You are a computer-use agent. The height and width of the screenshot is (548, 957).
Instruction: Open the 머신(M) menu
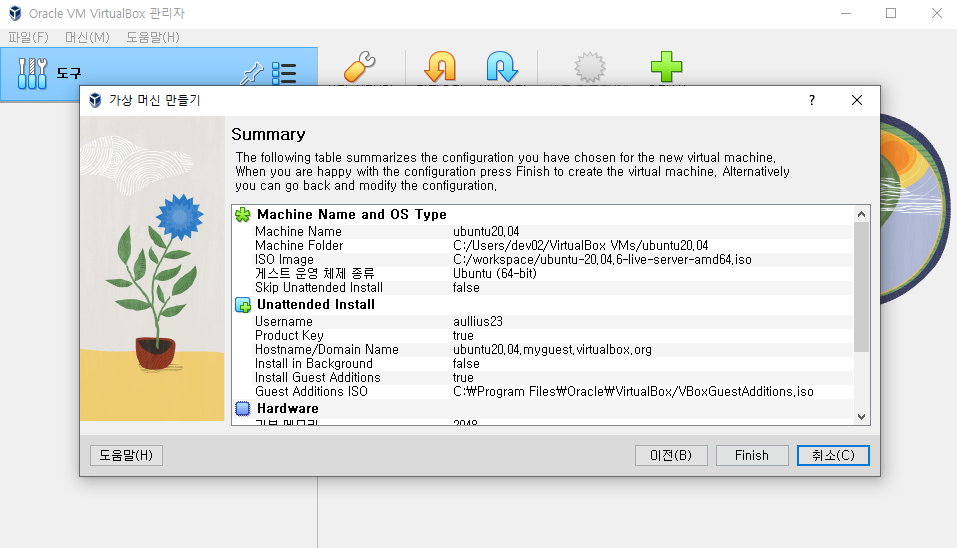(x=87, y=37)
